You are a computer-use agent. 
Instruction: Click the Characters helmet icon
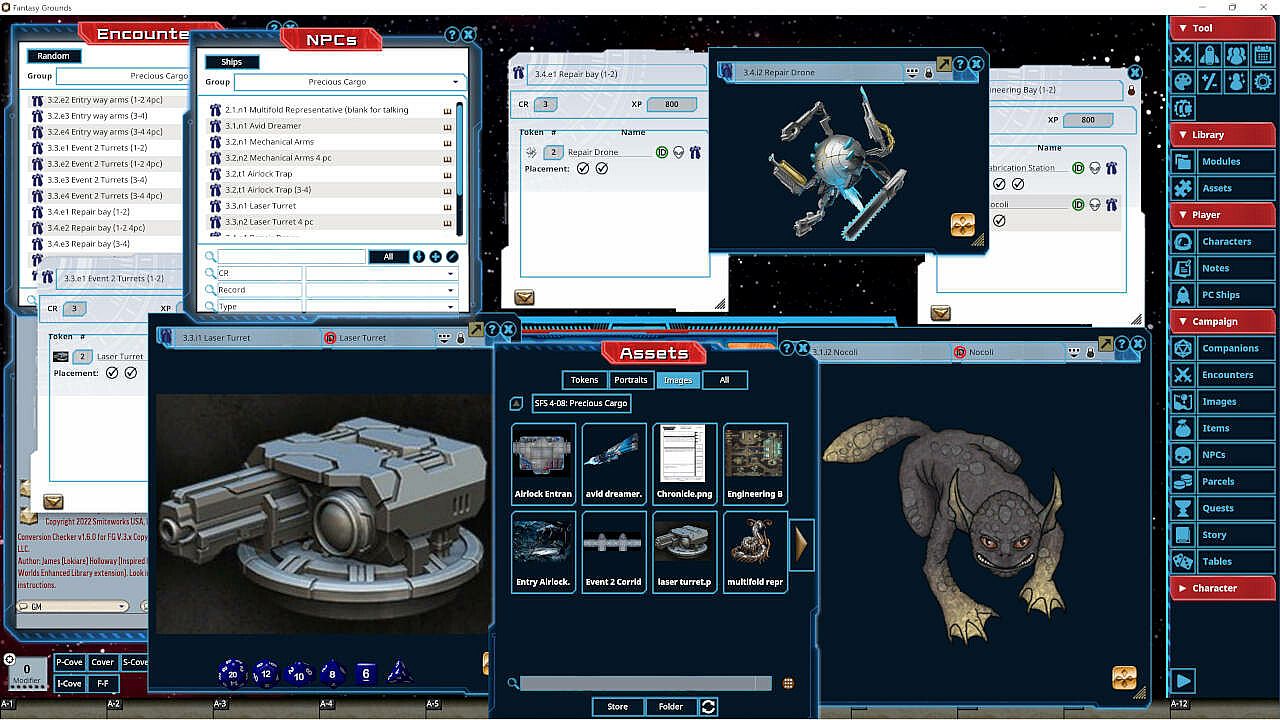coord(1183,241)
